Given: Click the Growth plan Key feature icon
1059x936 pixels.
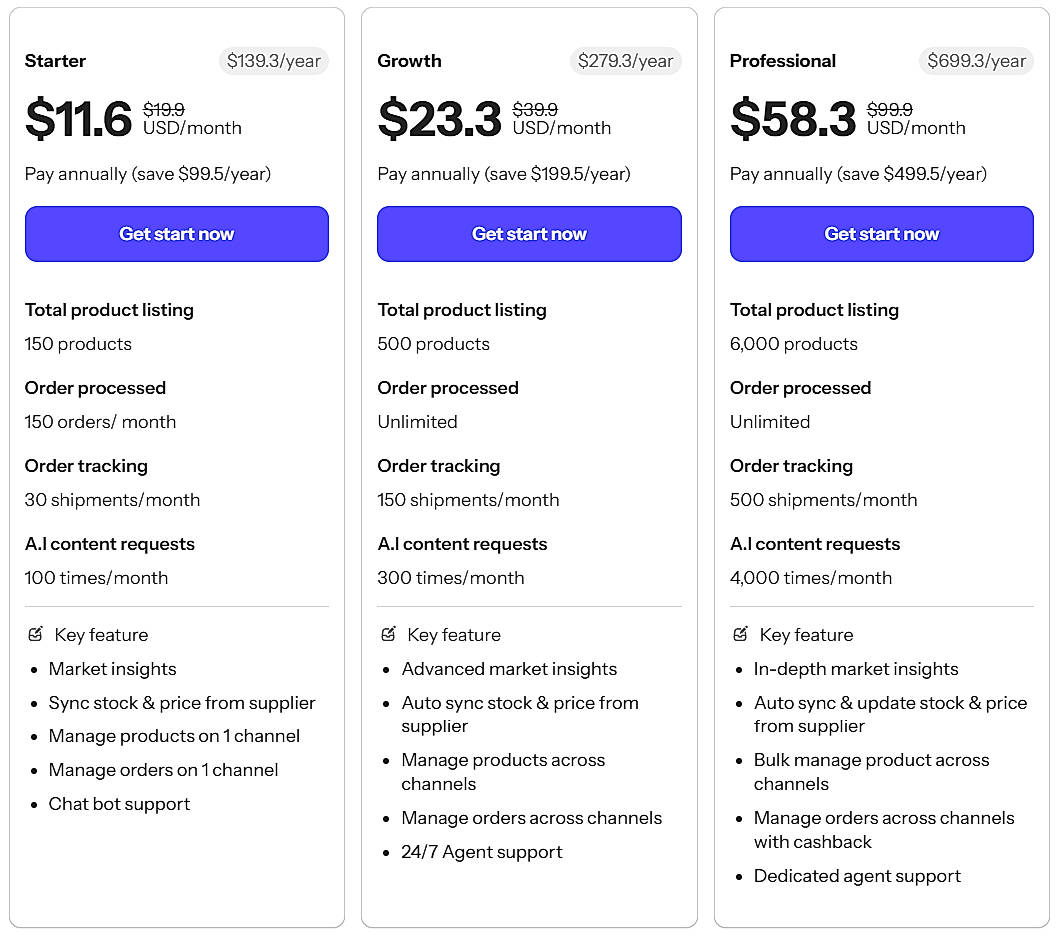Looking at the screenshot, I should point(389,634).
